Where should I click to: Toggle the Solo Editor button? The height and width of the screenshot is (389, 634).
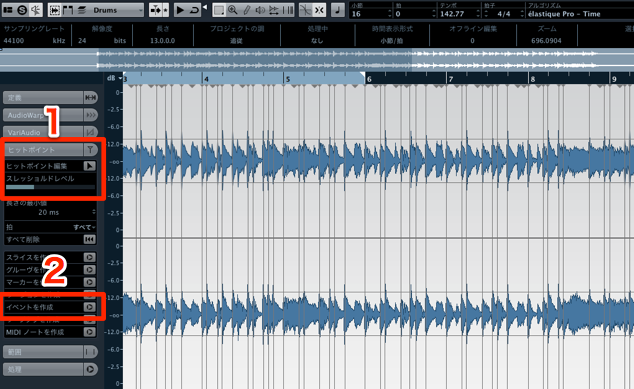click(22, 10)
